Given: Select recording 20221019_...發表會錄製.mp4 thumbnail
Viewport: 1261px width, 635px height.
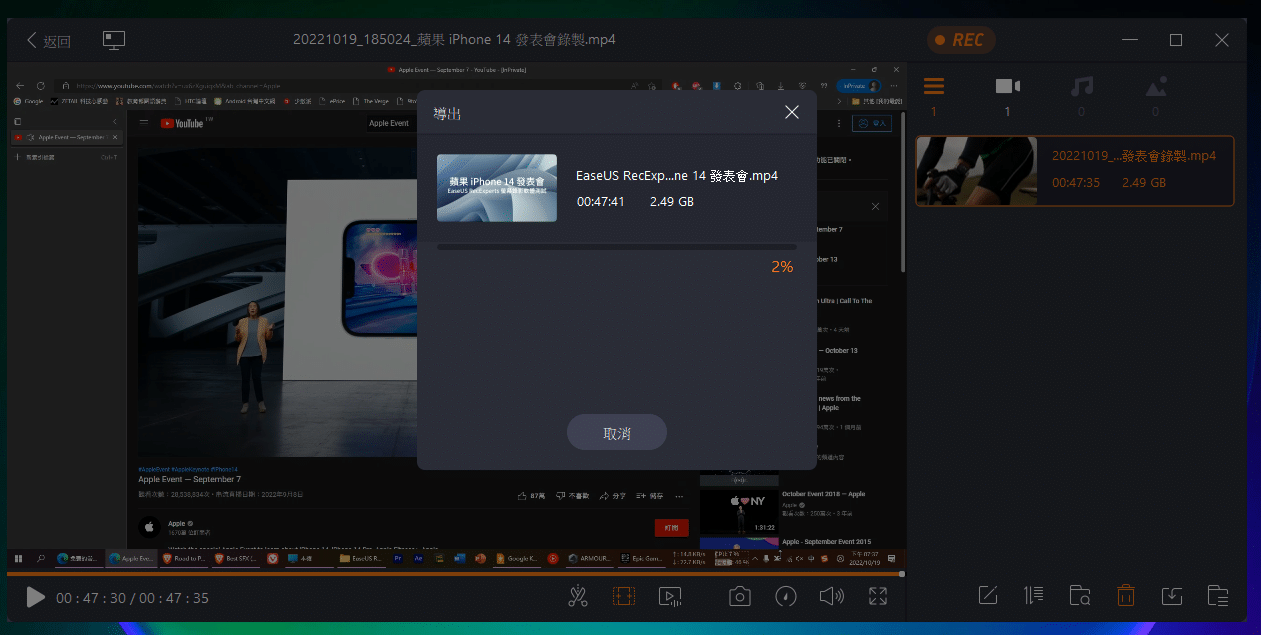Looking at the screenshot, I should [976, 171].
